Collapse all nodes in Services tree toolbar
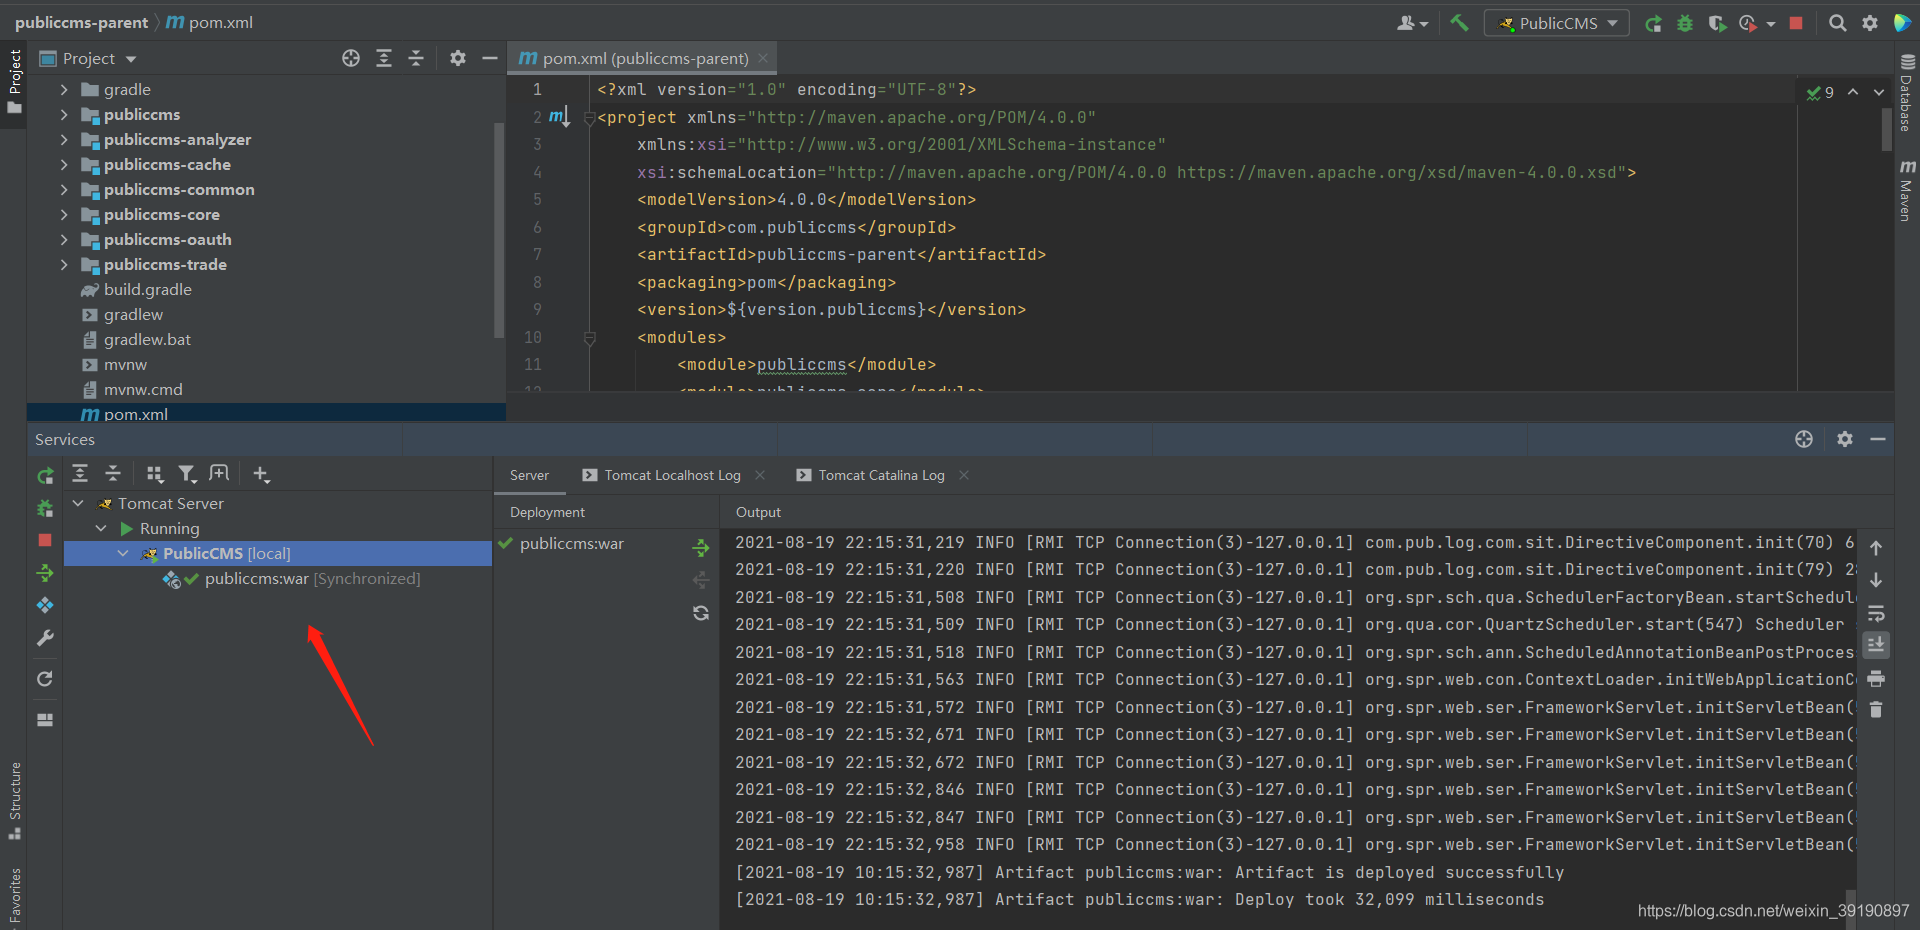 [113, 473]
